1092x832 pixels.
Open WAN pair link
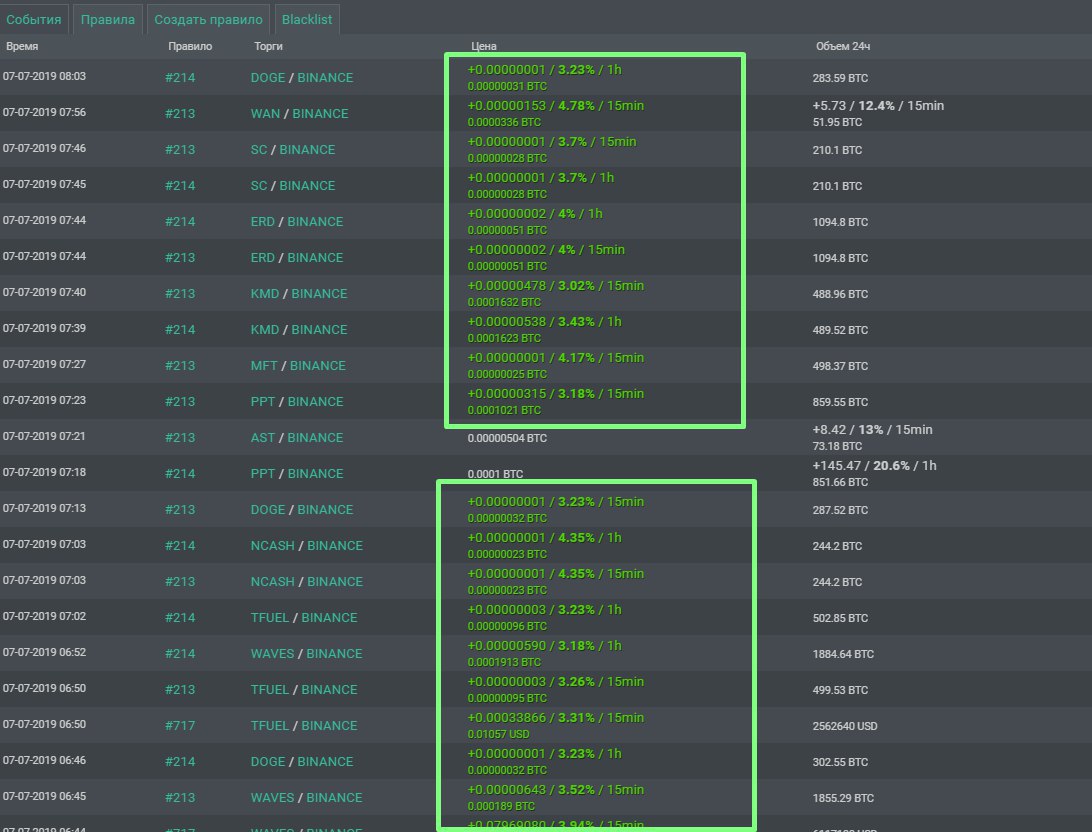[265, 113]
